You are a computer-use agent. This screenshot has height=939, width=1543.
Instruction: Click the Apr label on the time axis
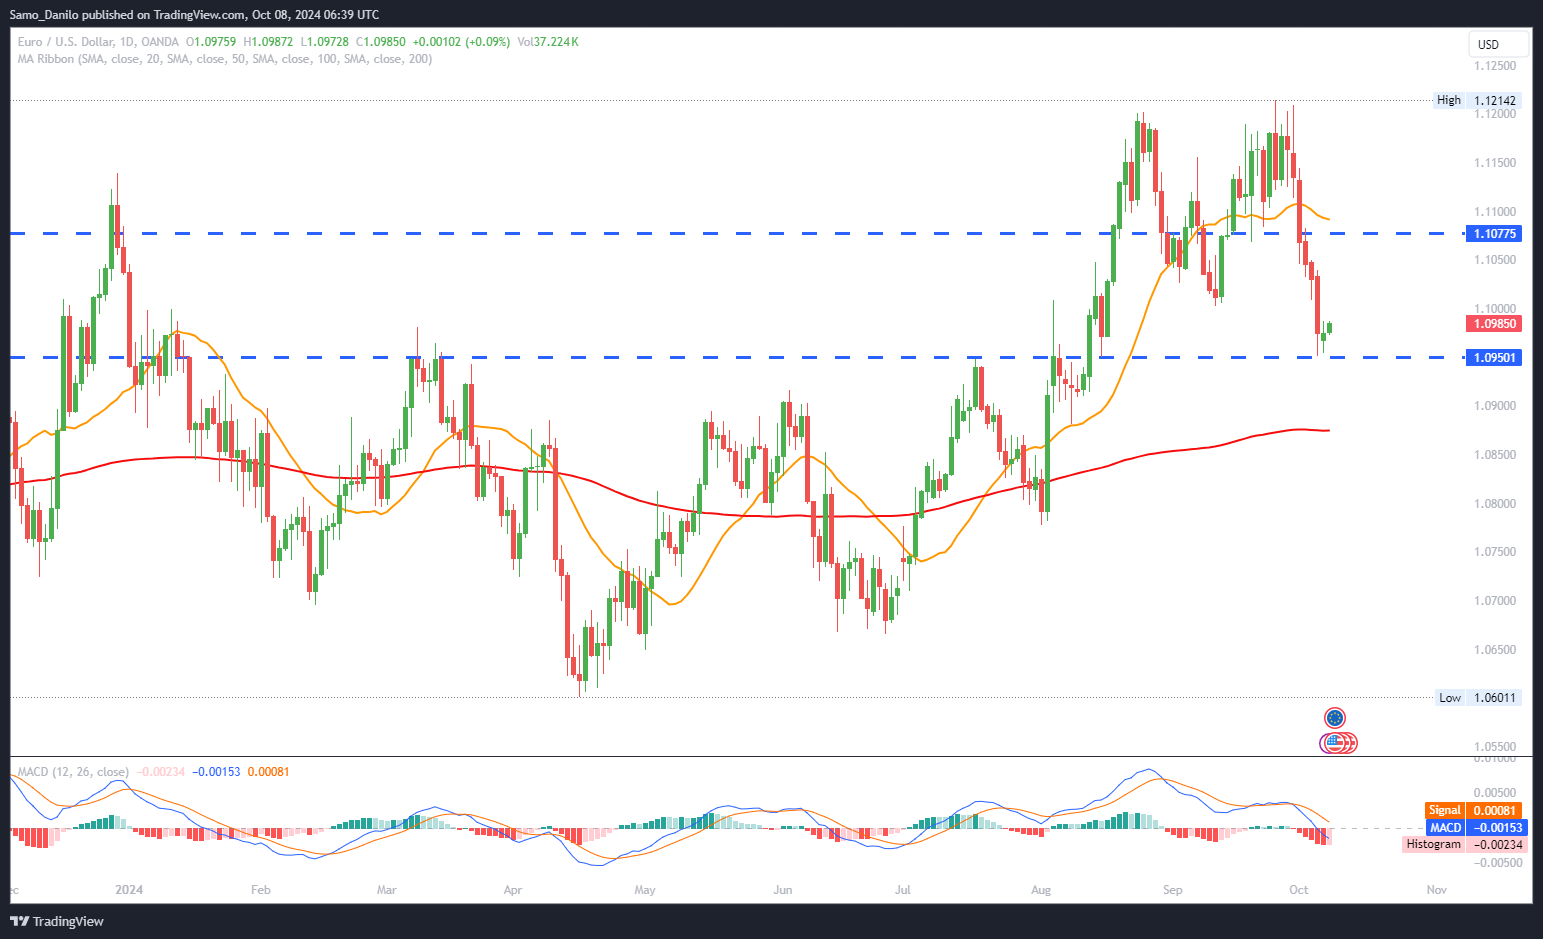click(x=513, y=890)
